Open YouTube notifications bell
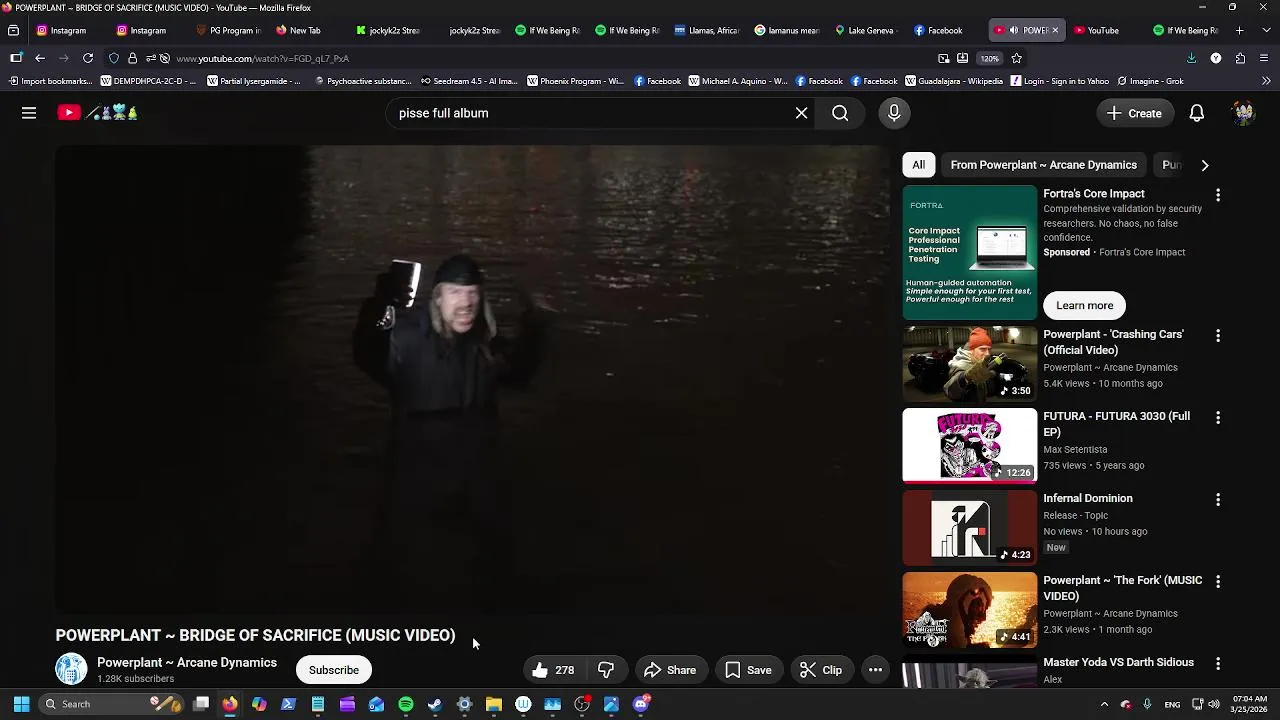Image resolution: width=1280 pixels, height=720 pixels. coord(1196,113)
